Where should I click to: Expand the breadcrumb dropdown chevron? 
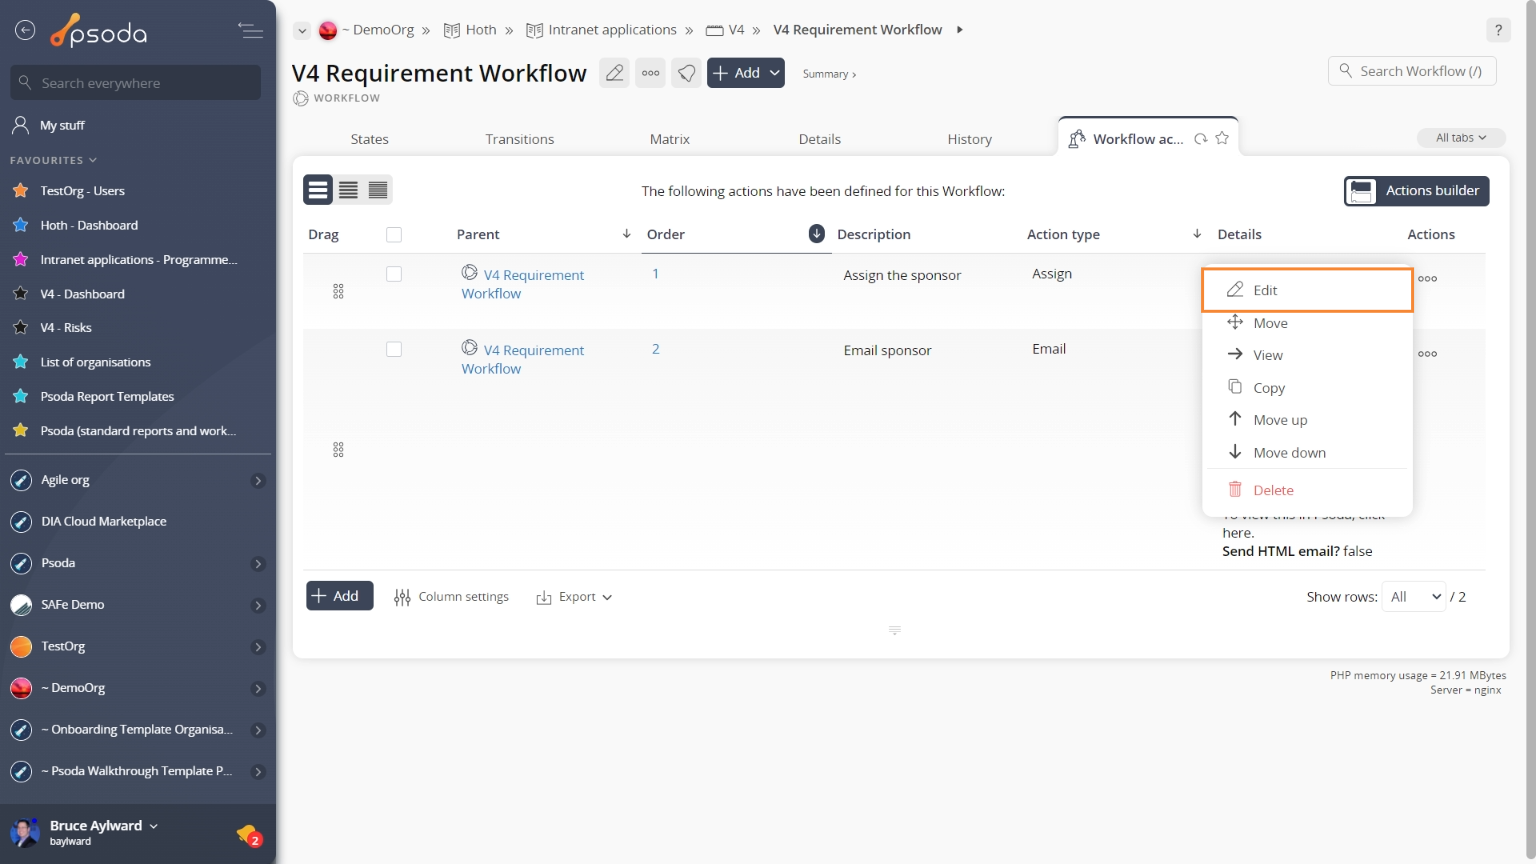pos(302,31)
